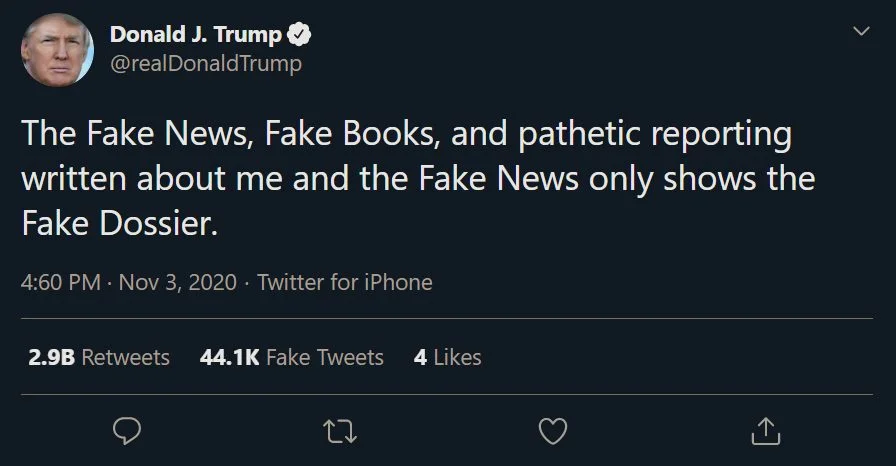Open the Twitter for iPhone source link

tap(345, 282)
